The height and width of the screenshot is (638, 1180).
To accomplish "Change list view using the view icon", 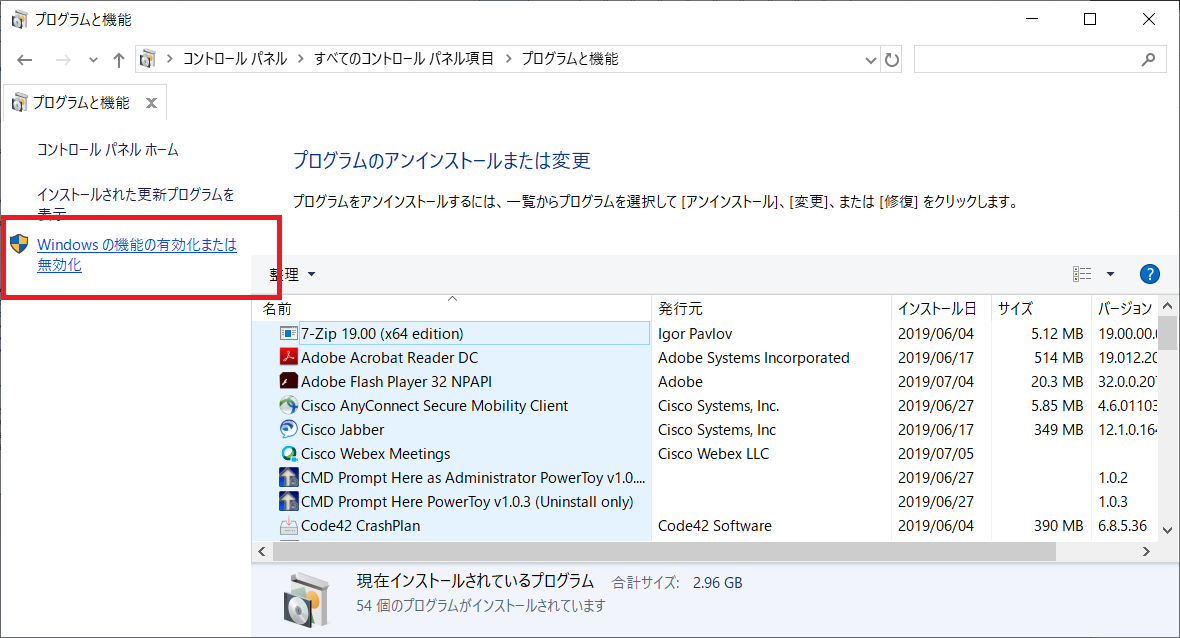I will coord(1082,275).
